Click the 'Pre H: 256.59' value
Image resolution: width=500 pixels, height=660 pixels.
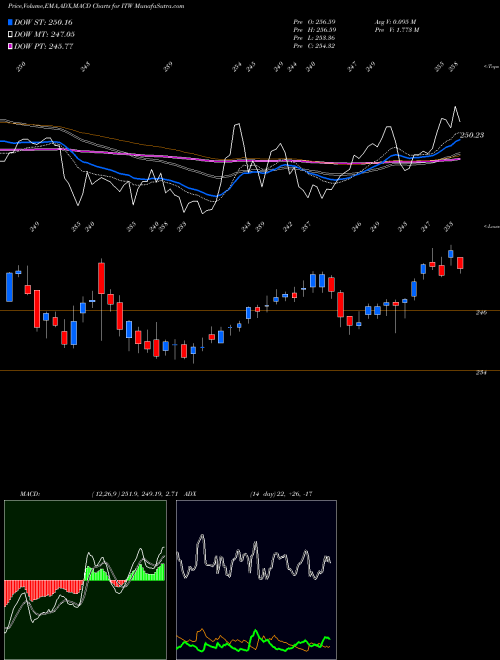click(x=314, y=30)
